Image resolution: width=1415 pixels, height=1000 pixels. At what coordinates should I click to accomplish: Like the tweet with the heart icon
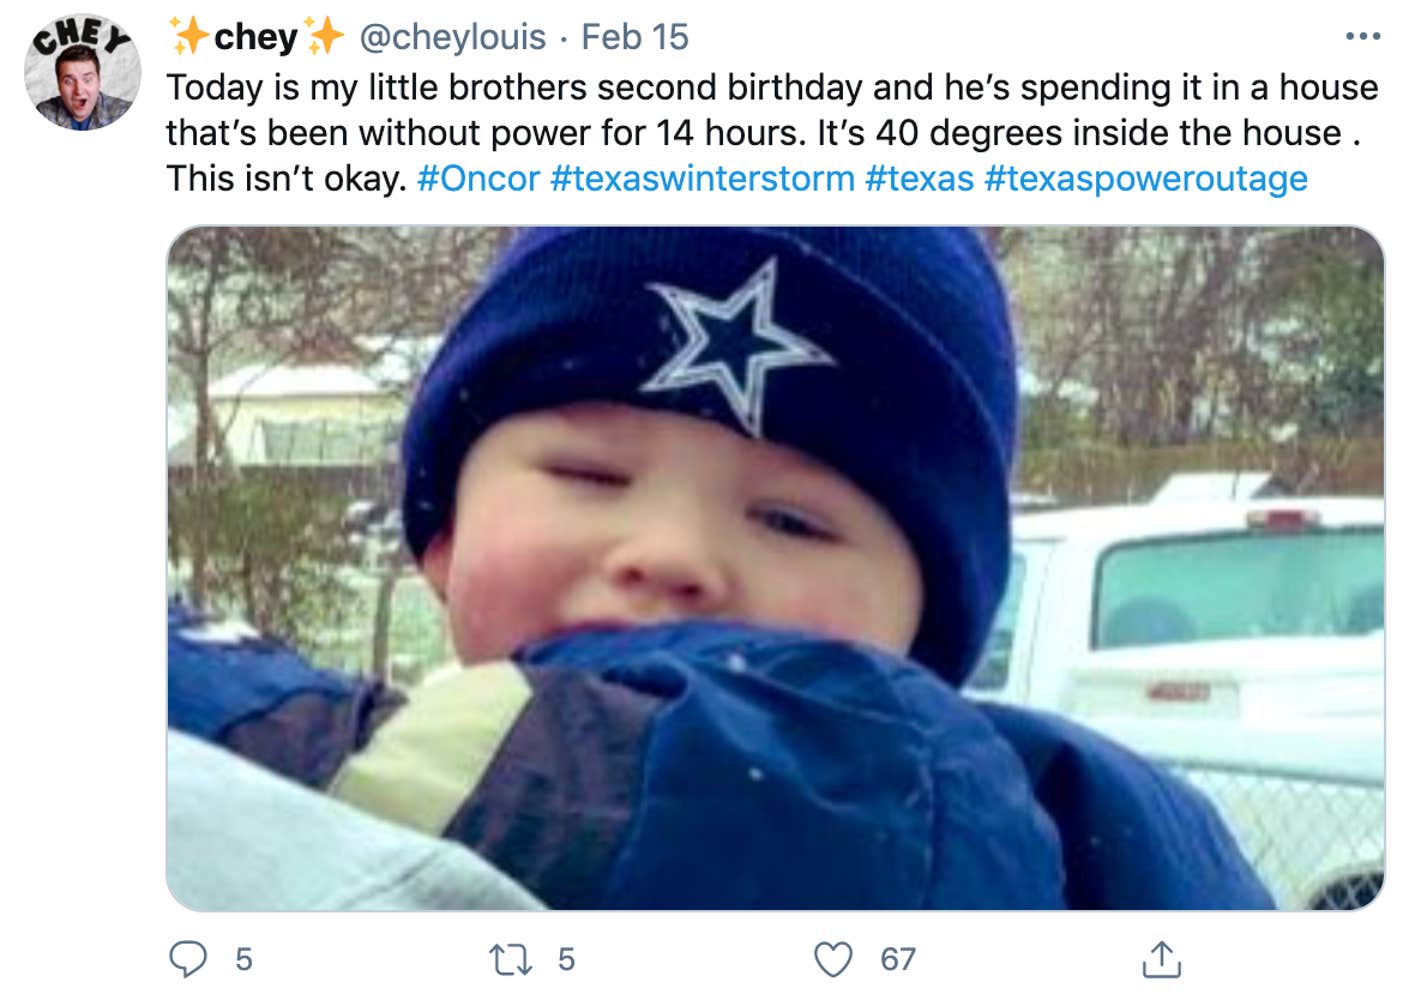[833, 959]
